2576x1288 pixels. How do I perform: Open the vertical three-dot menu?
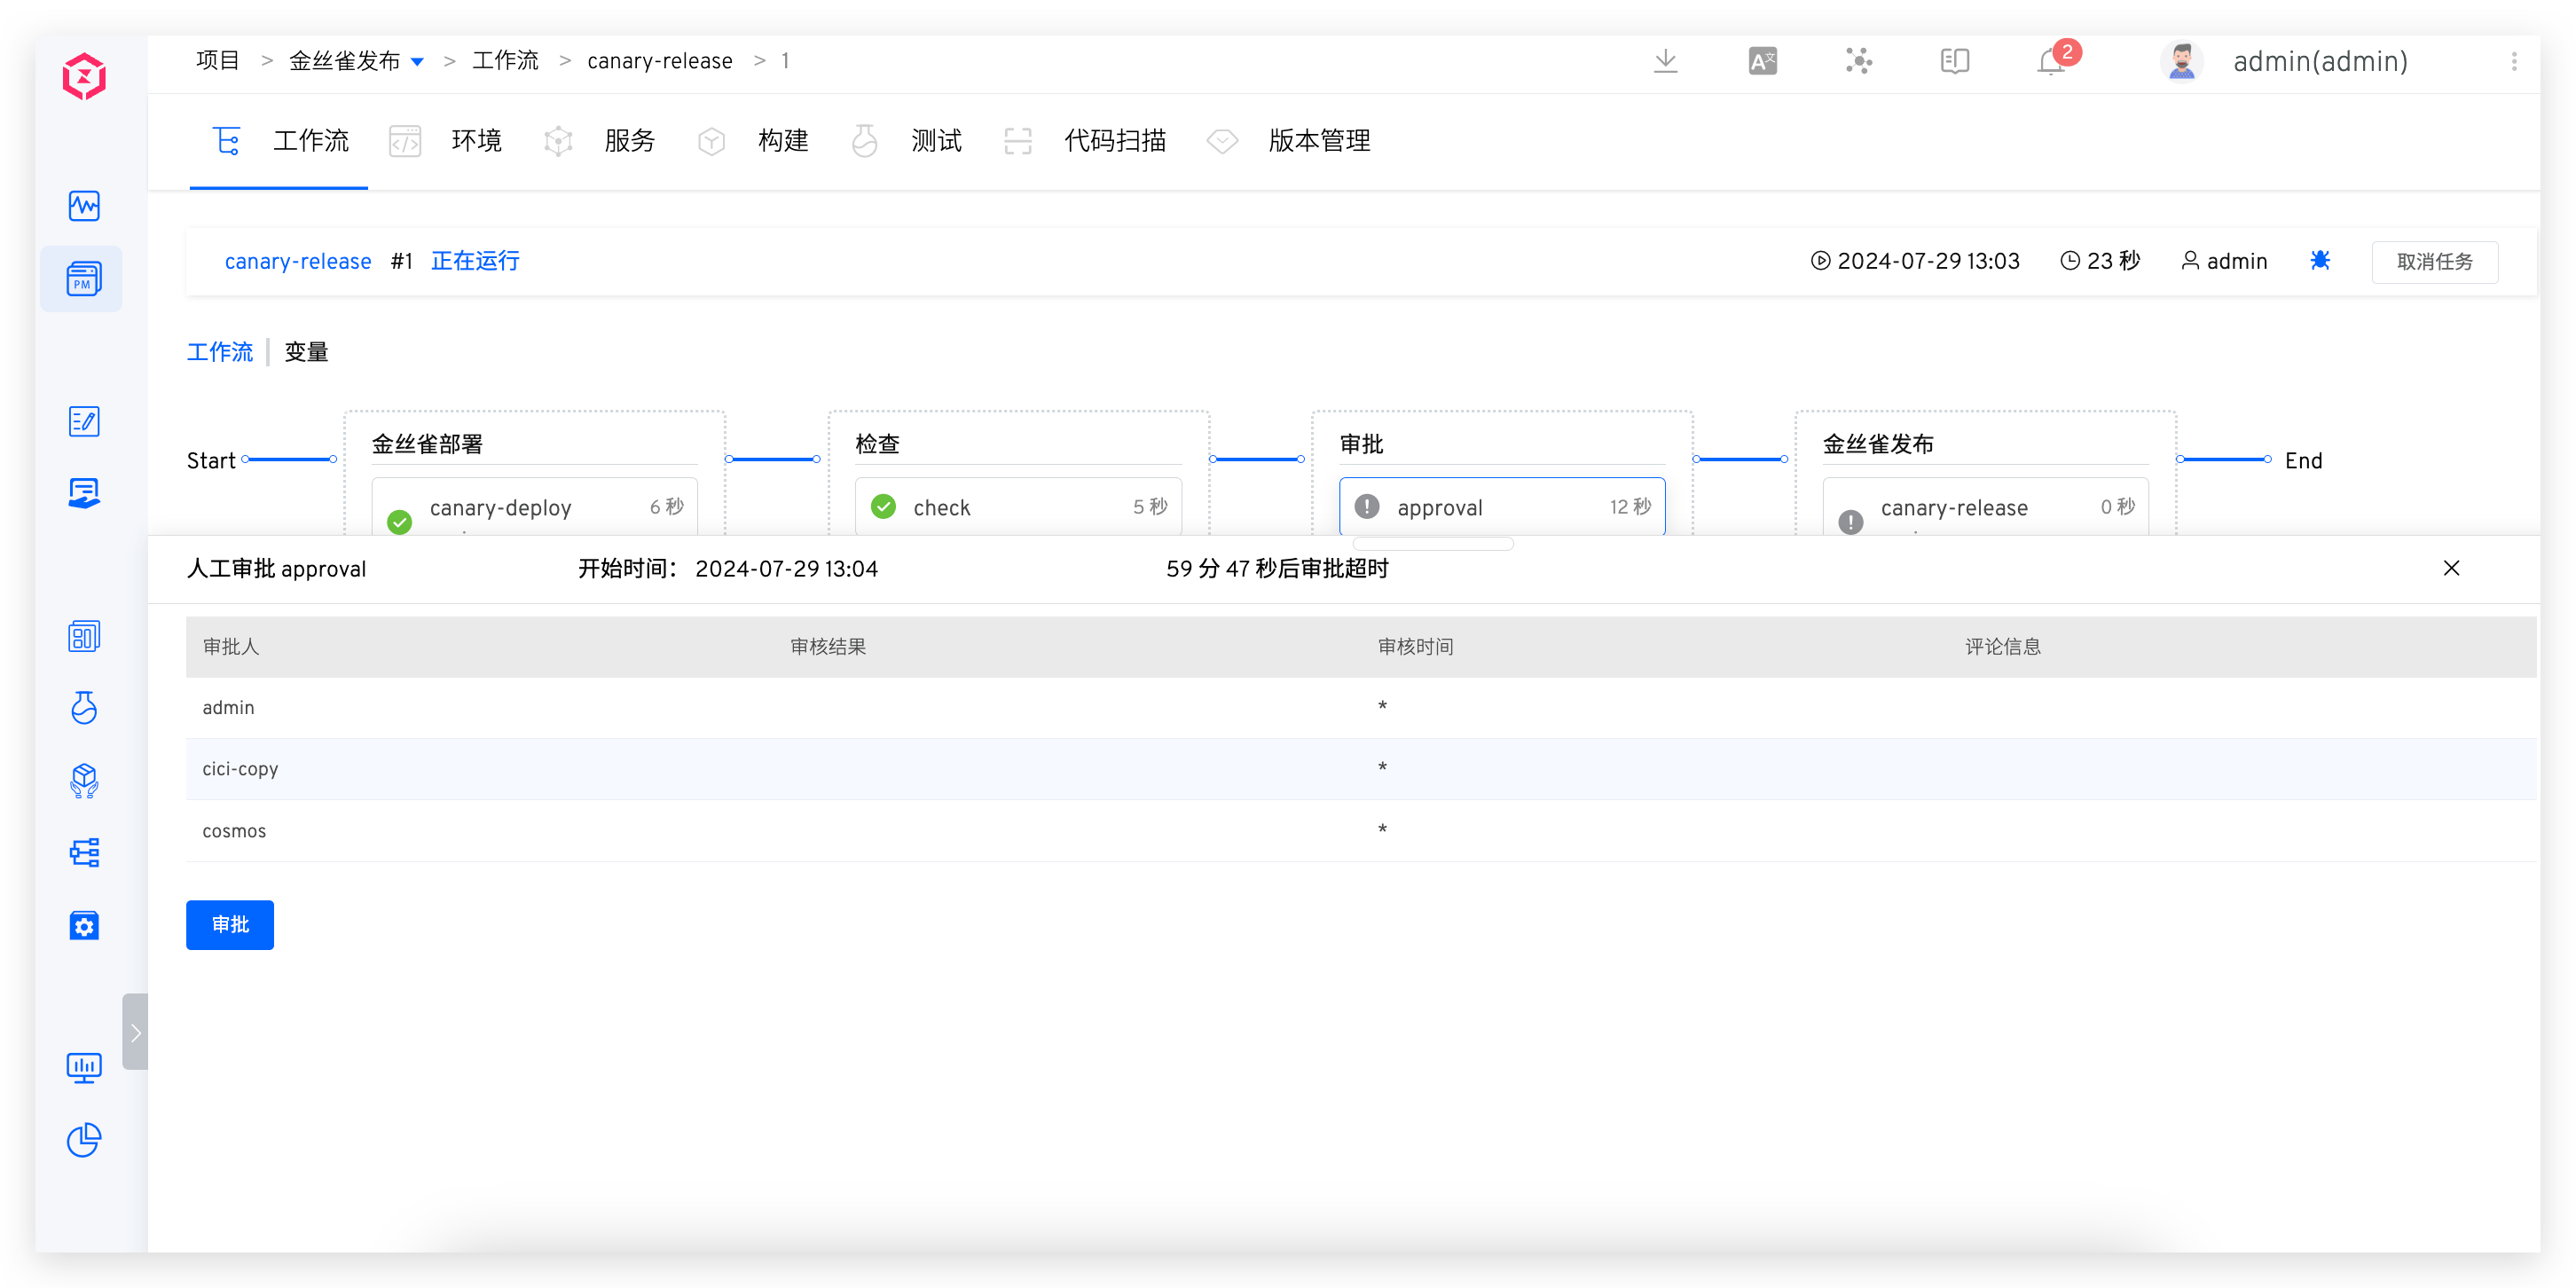(x=2514, y=61)
